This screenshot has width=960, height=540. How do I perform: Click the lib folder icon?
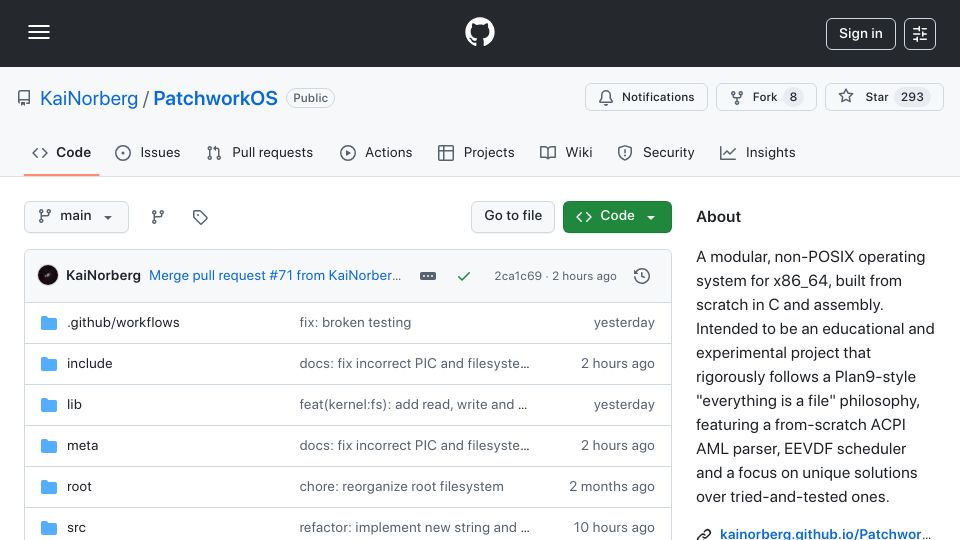click(49, 405)
